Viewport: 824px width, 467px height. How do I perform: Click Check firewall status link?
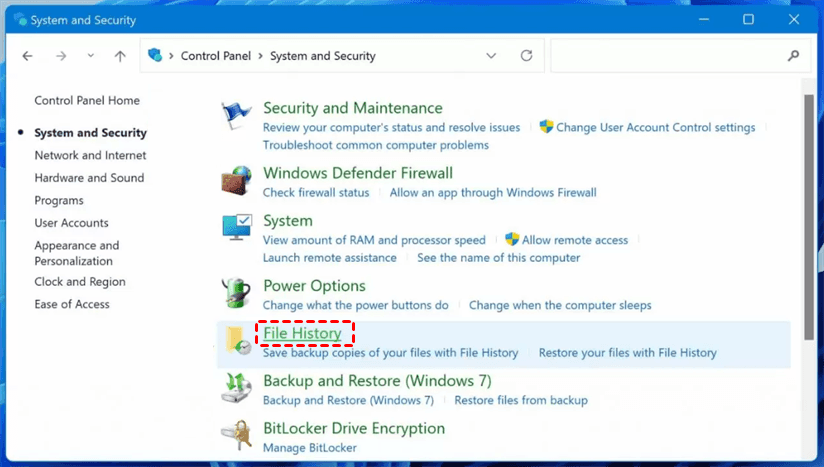pos(316,193)
